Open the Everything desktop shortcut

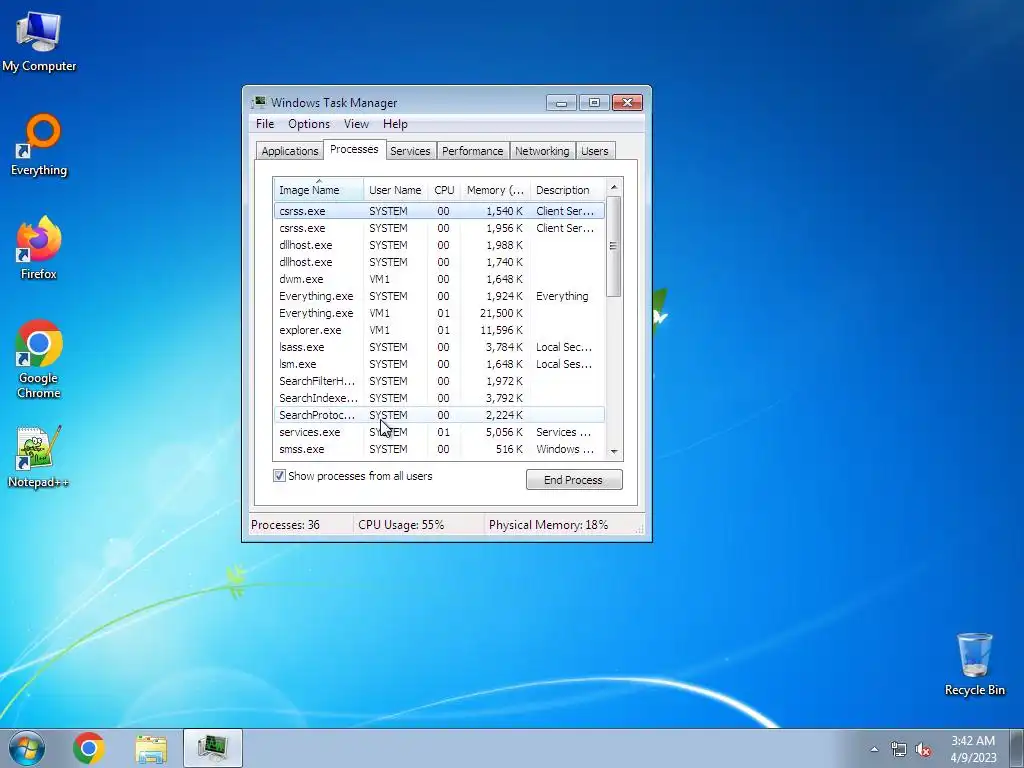39,145
